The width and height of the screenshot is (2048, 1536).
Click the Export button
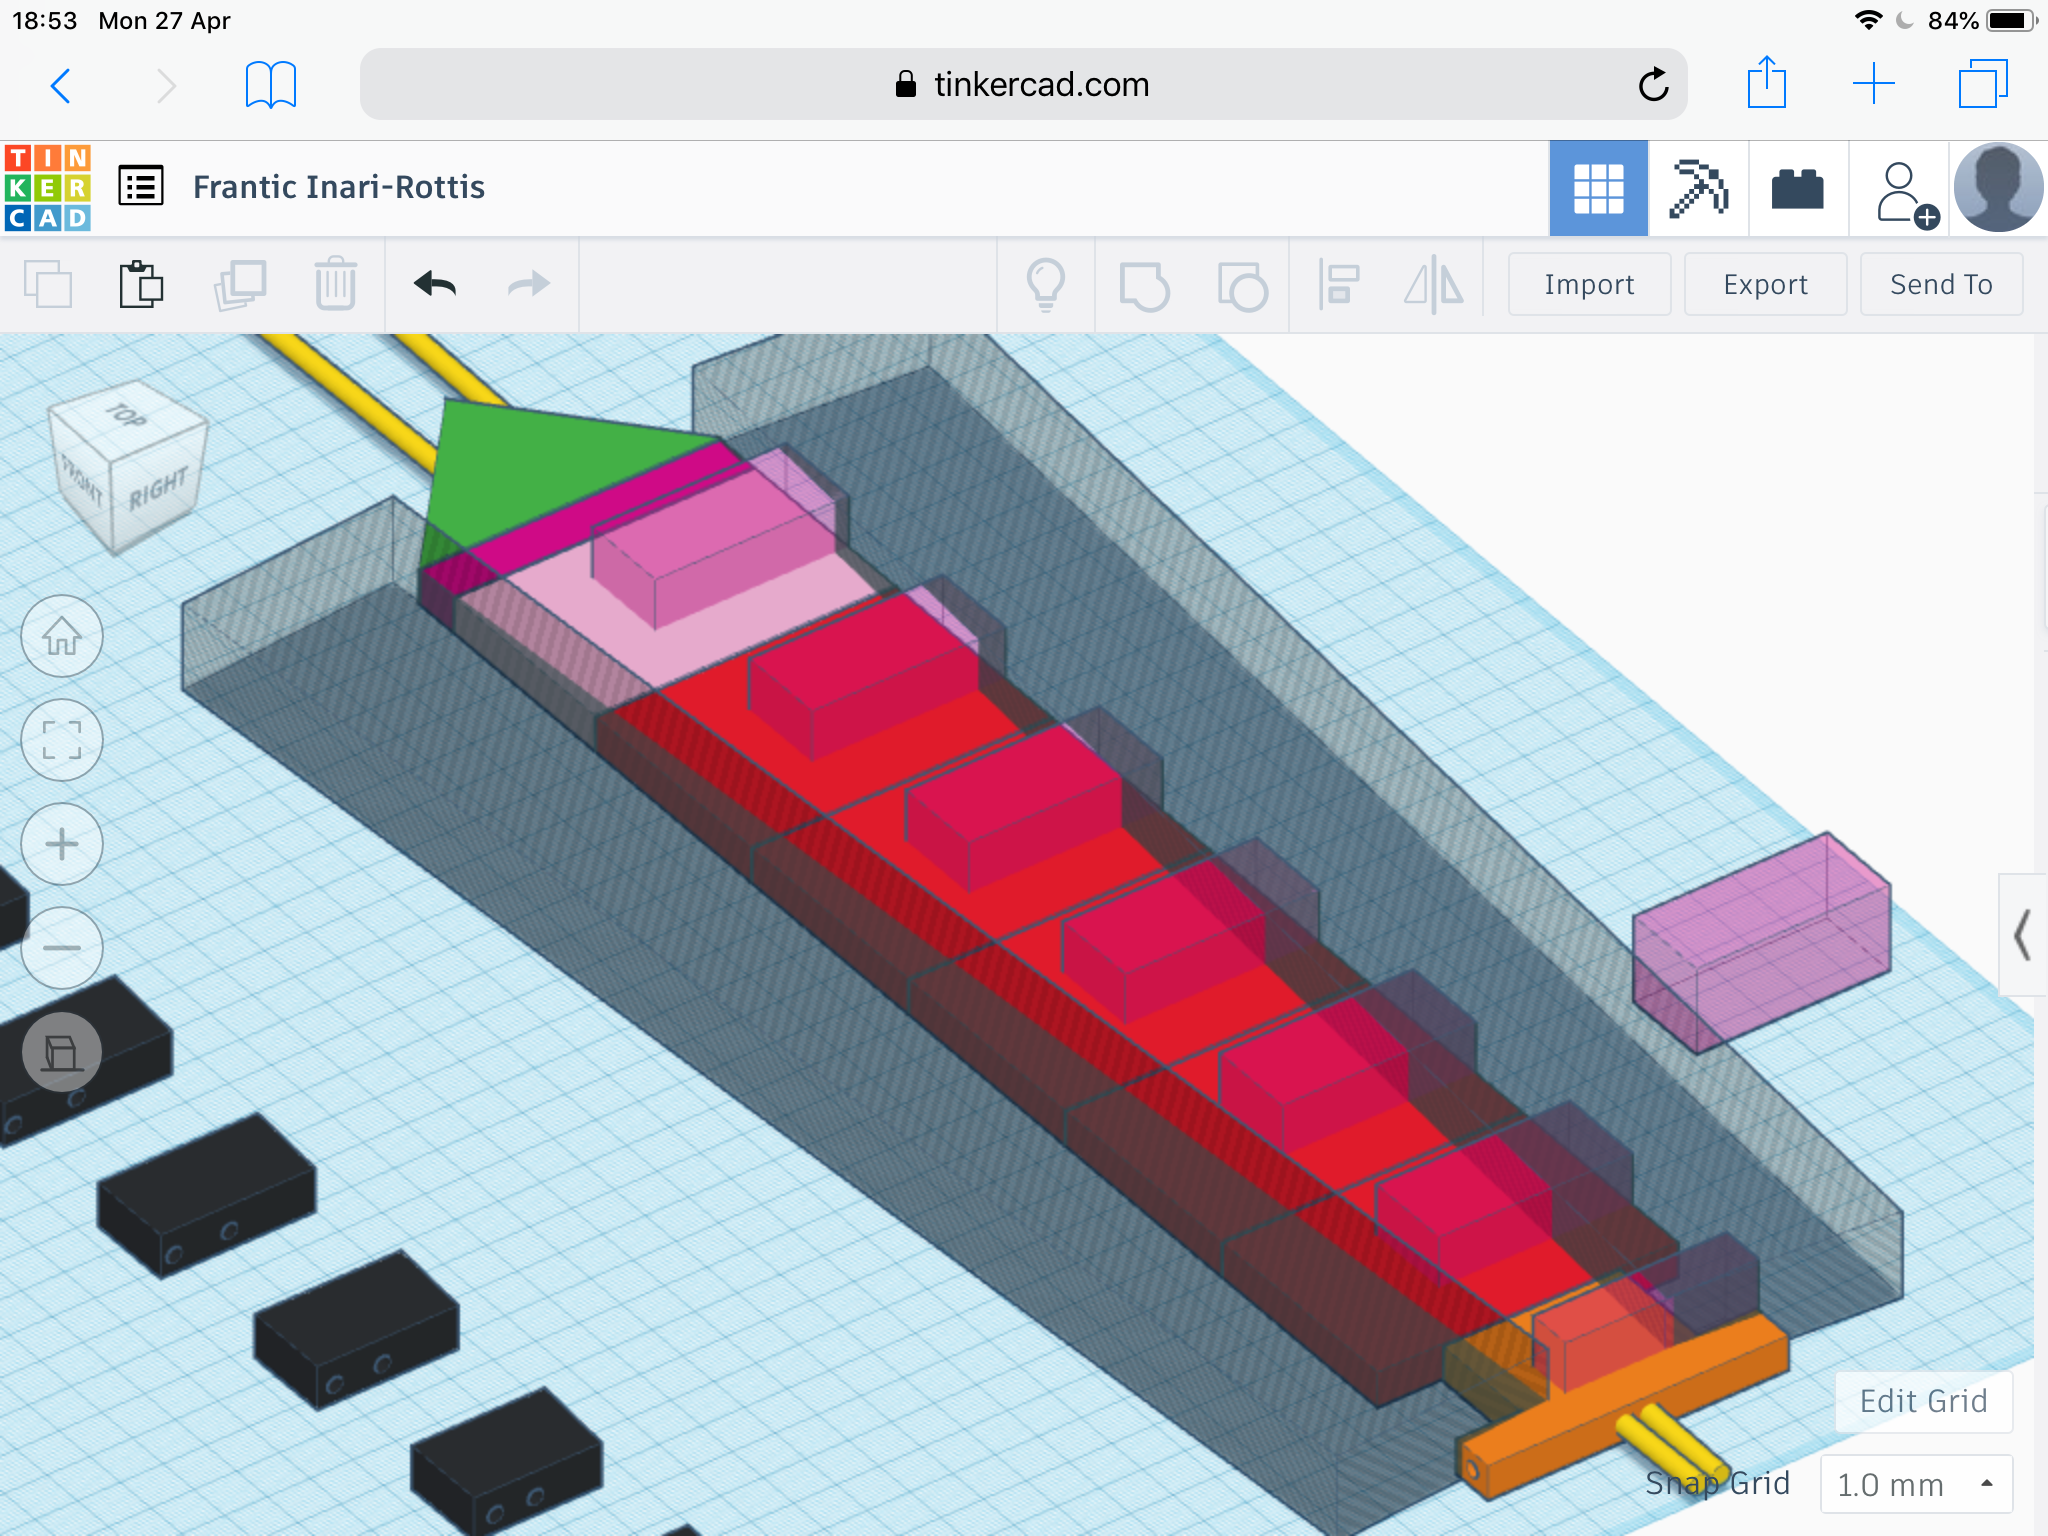pos(1765,284)
